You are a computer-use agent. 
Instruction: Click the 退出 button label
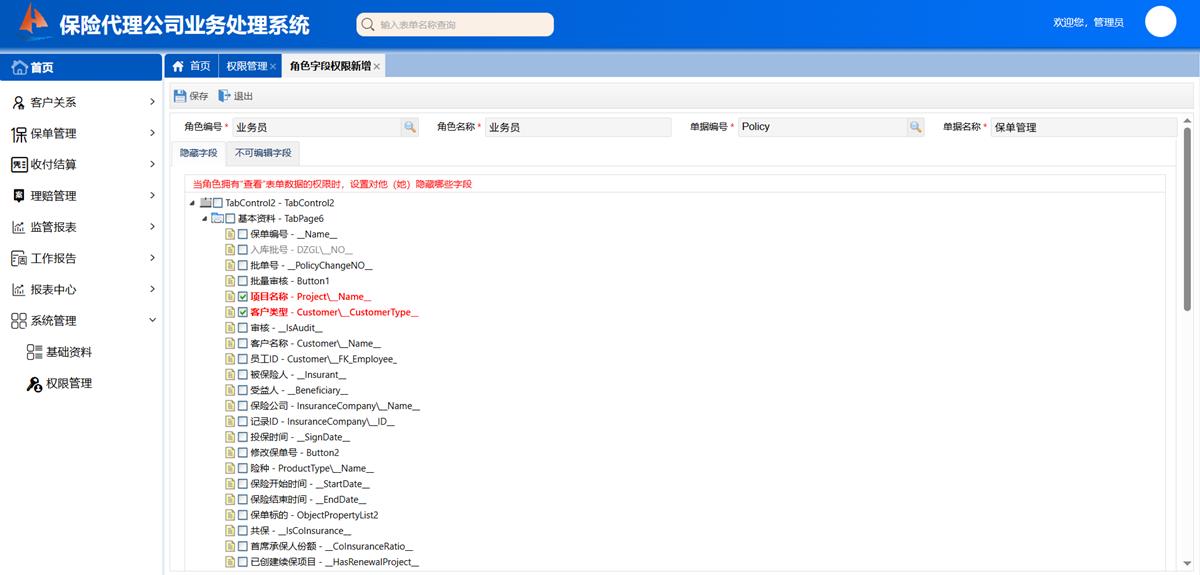243,96
